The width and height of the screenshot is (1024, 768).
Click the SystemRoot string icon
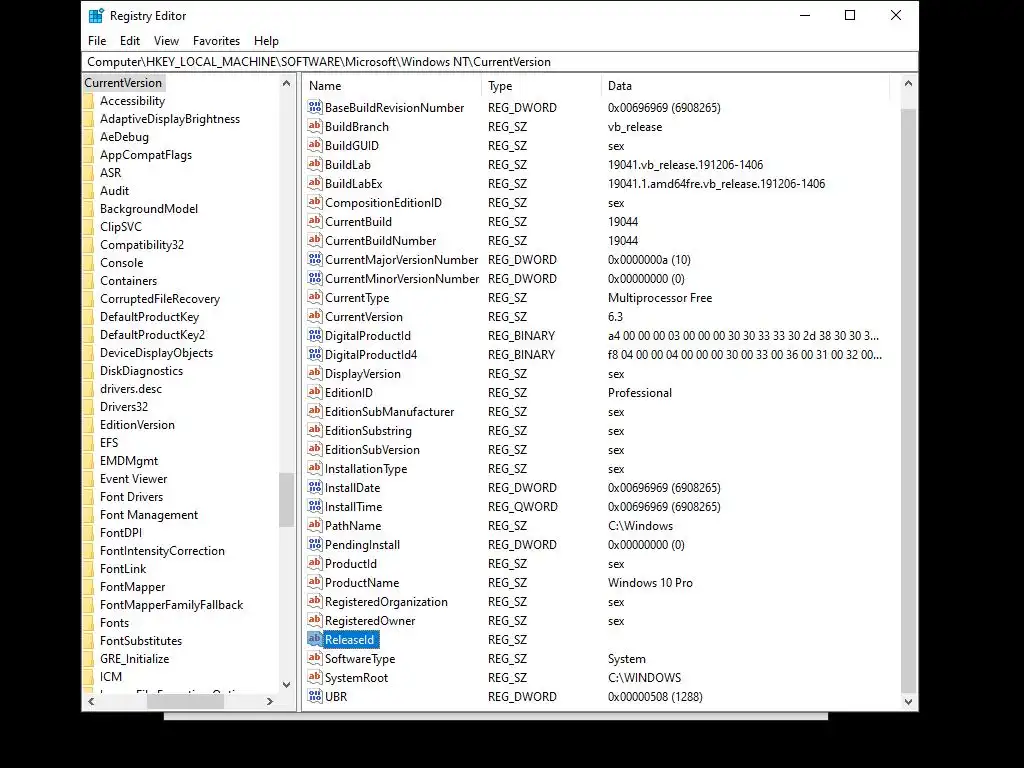coord(315,677)
